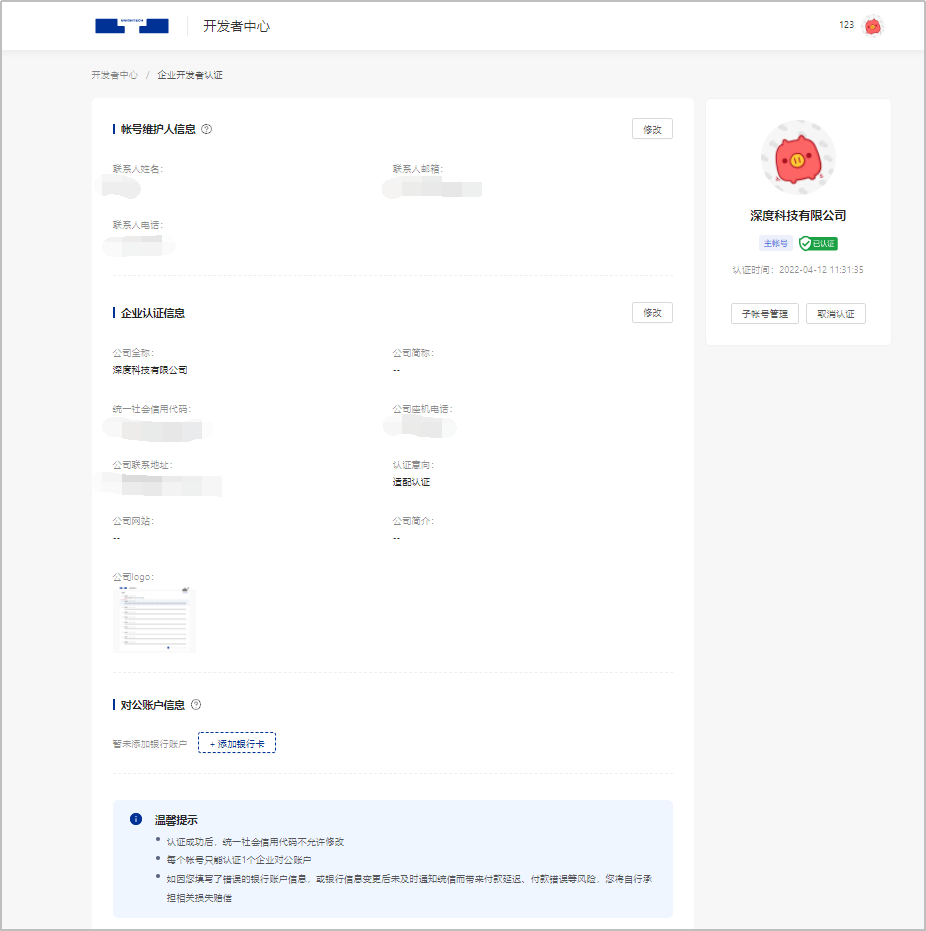926x931 pixels.
Task: Click the 开发者中心 title in header
Action: click(236, 26)
